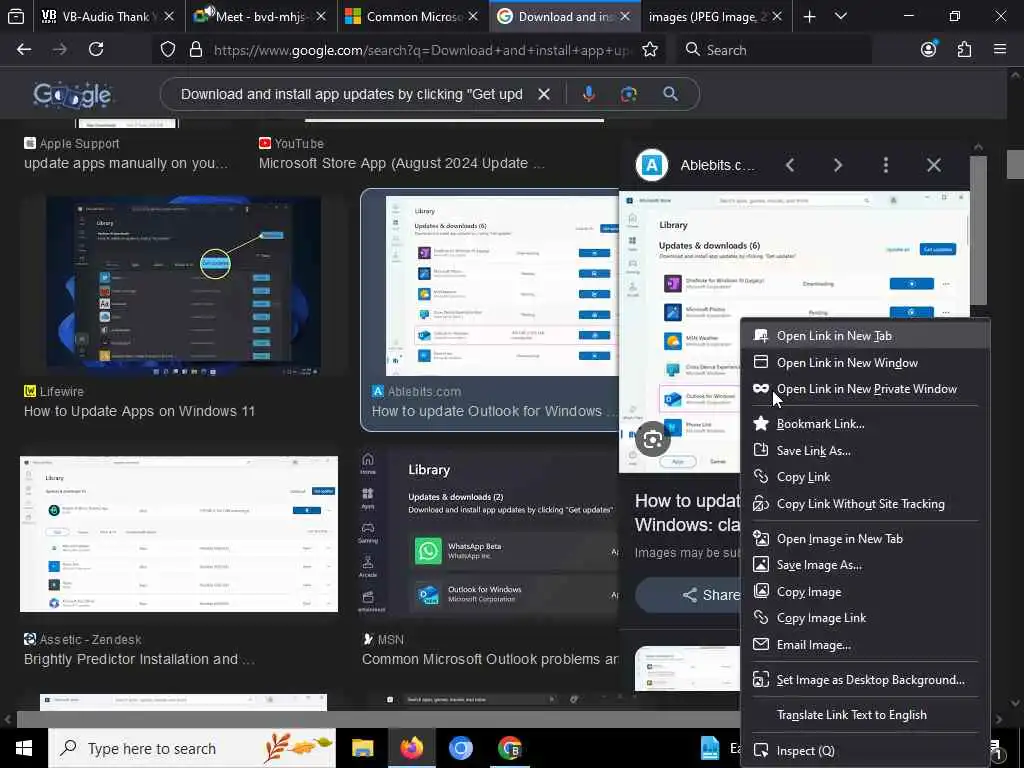Open Brightly Predictor Installation result link

click(x=139, y=660)
